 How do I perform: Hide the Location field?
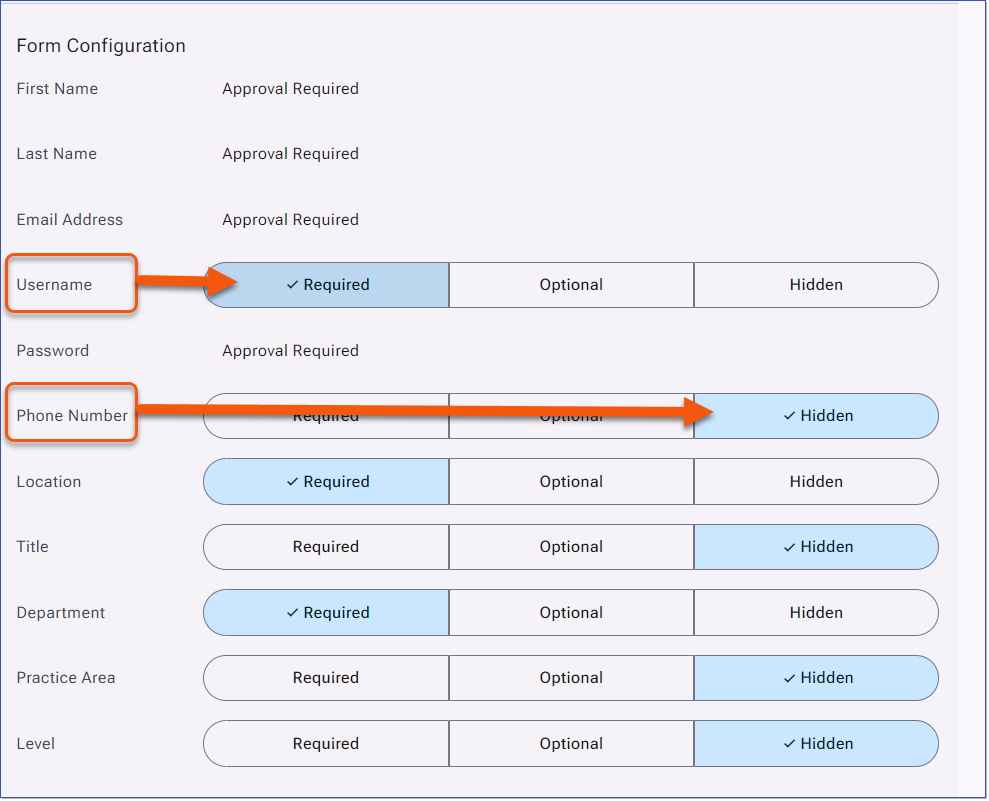[x=816, y=482]
